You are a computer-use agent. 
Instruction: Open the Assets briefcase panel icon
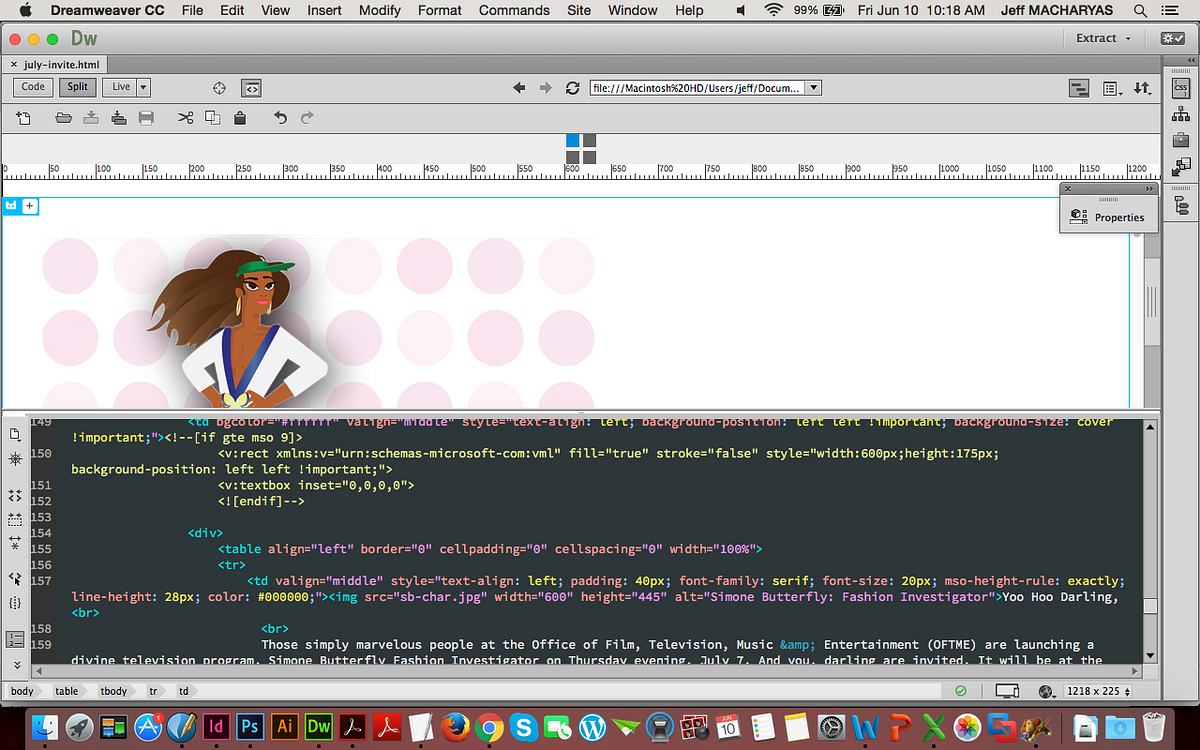point(1181,140)
